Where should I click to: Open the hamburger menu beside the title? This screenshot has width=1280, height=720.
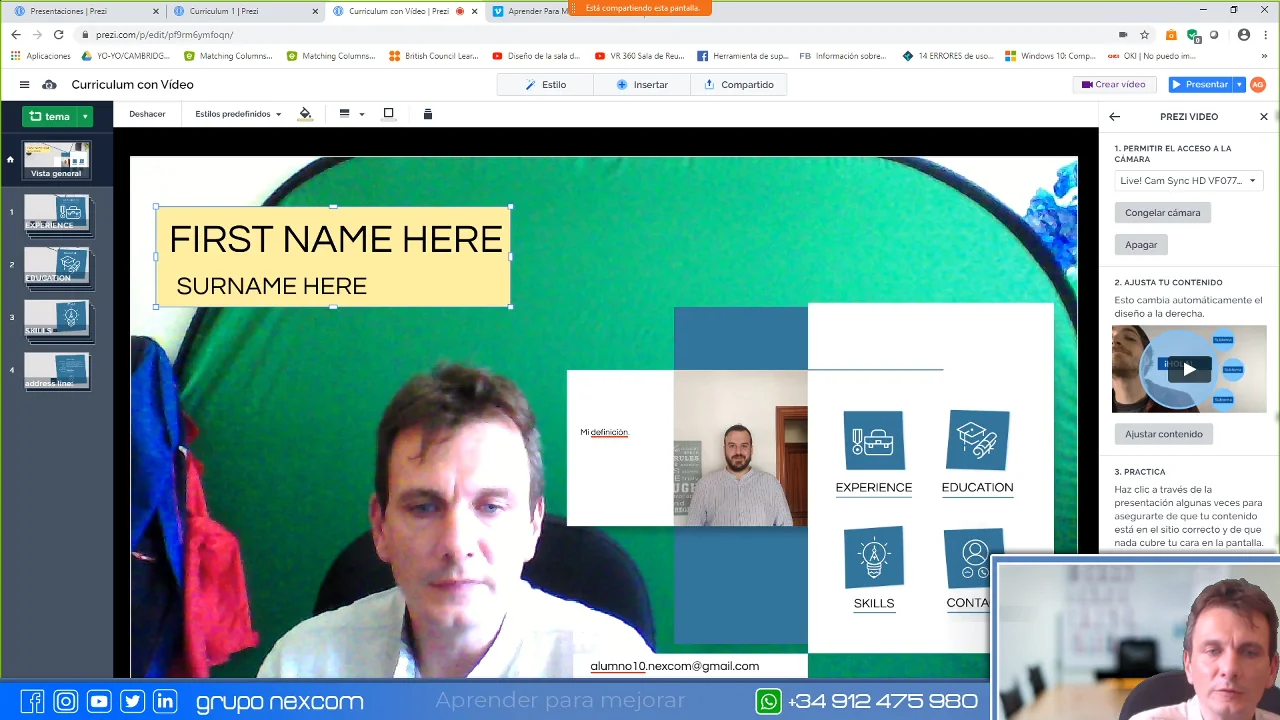pyautogui.click(x=24, y=85)
